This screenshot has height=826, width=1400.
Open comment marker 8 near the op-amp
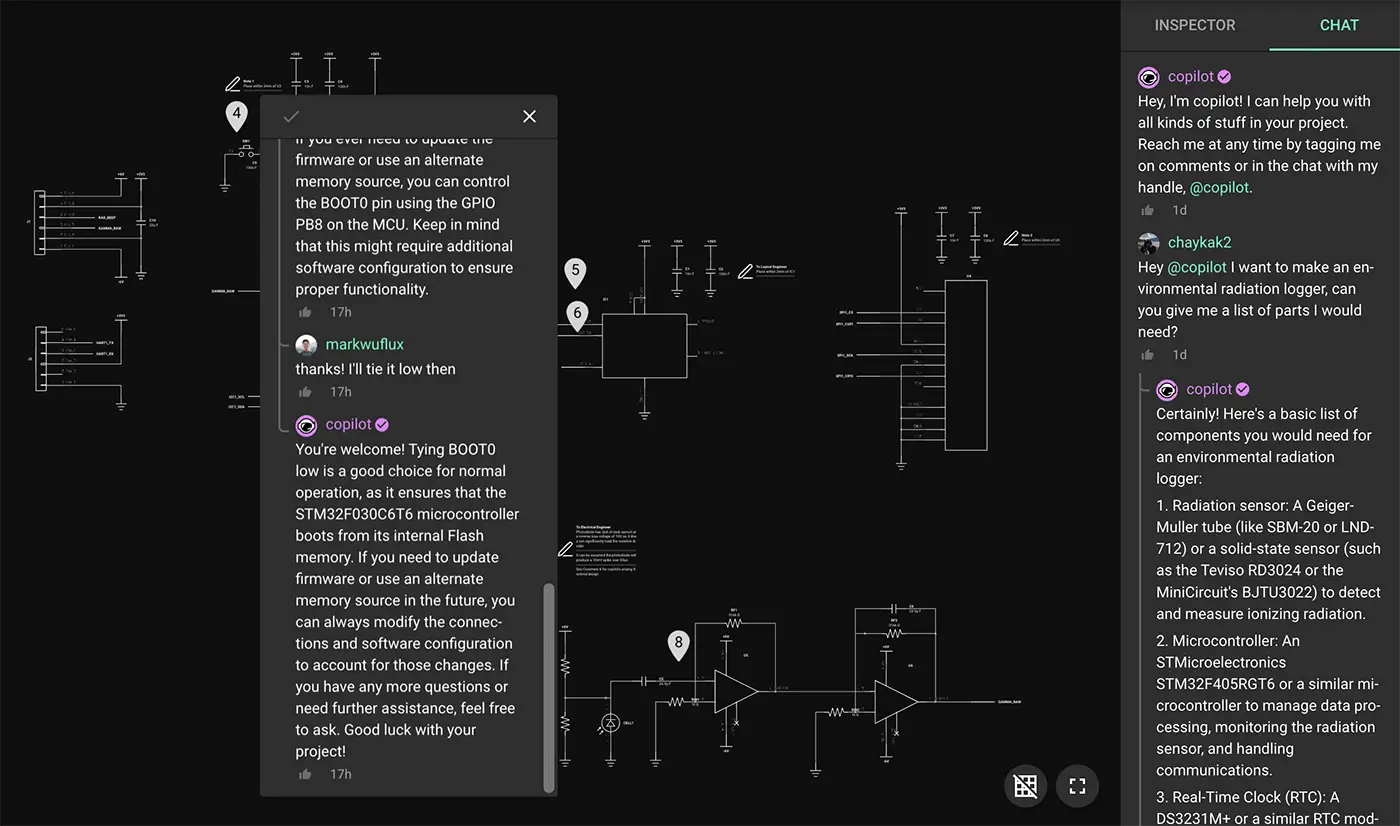(x=678, y=645)
